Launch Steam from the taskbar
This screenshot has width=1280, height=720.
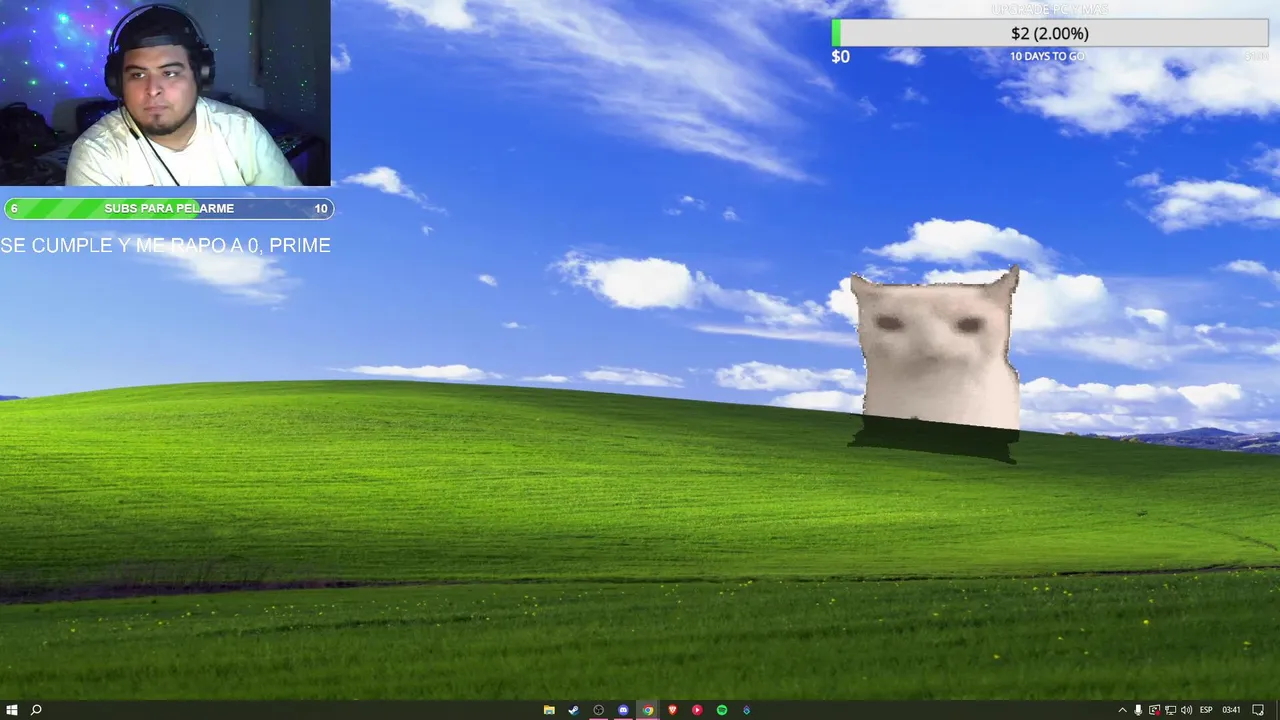click(573, 710)
